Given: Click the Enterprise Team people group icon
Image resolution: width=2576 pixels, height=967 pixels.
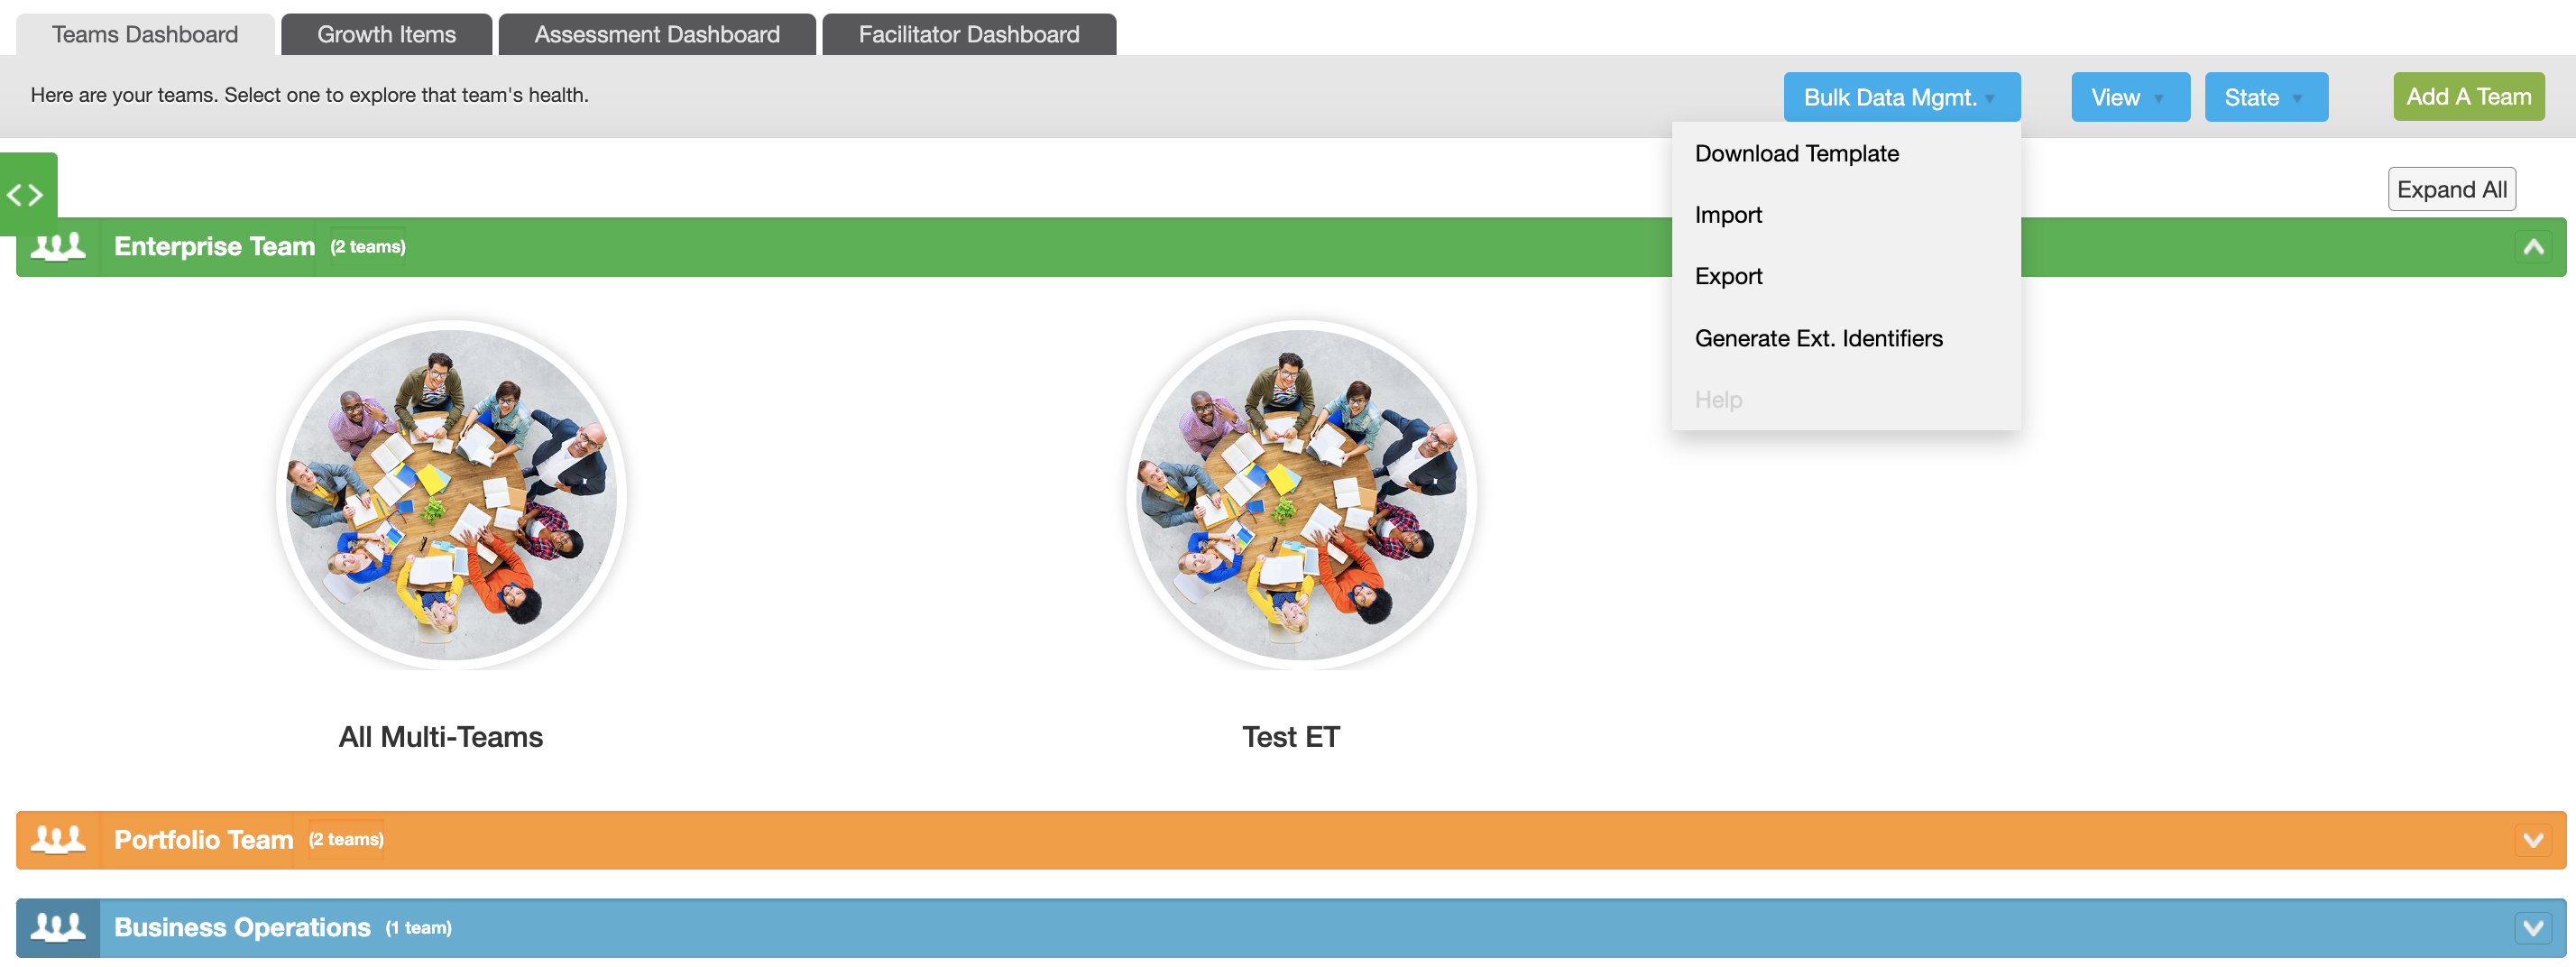Looking at the screenshot, I should click(58, 247).
